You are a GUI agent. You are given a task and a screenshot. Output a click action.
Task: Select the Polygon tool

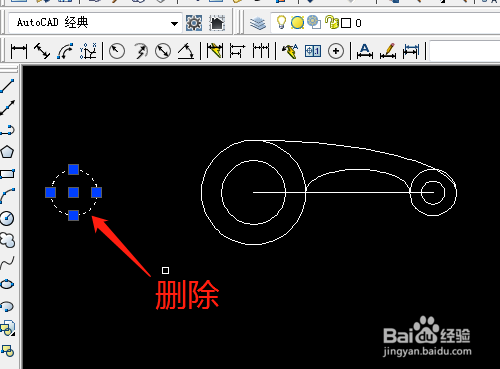pyautogui.click(x=7, y=152)
